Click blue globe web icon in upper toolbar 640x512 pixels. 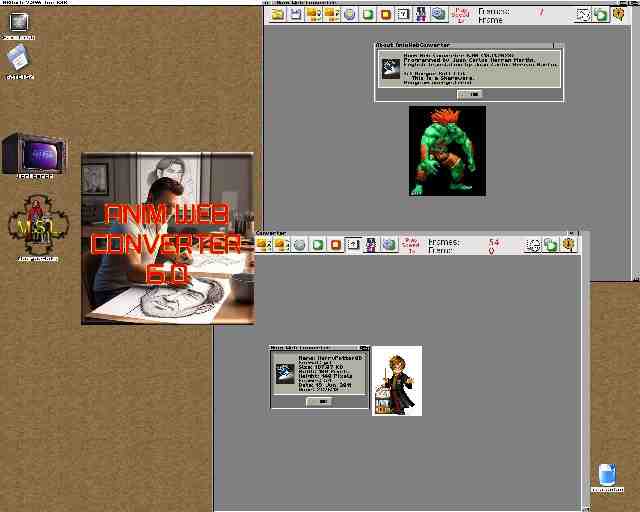pos(439,14)
